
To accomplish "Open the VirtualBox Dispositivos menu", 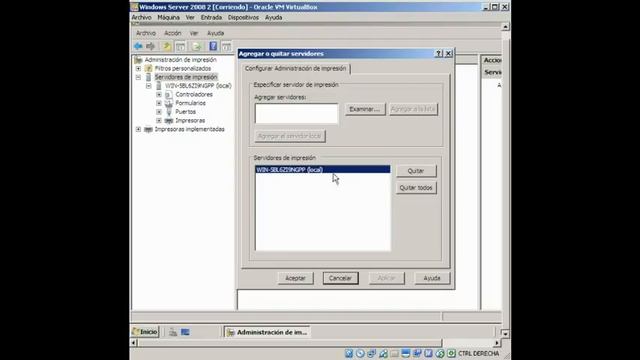I will pos(243,18).
